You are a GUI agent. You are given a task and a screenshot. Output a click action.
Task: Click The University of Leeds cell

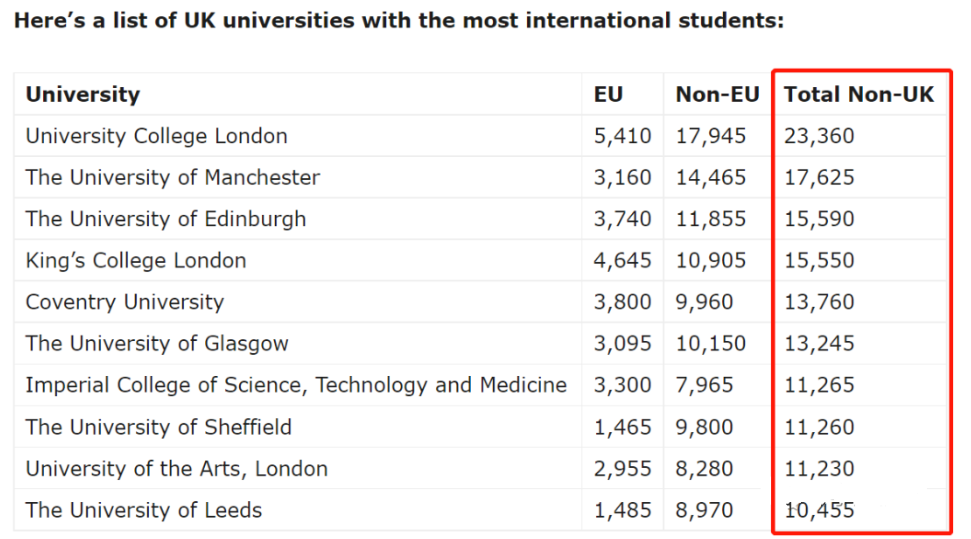144,510
